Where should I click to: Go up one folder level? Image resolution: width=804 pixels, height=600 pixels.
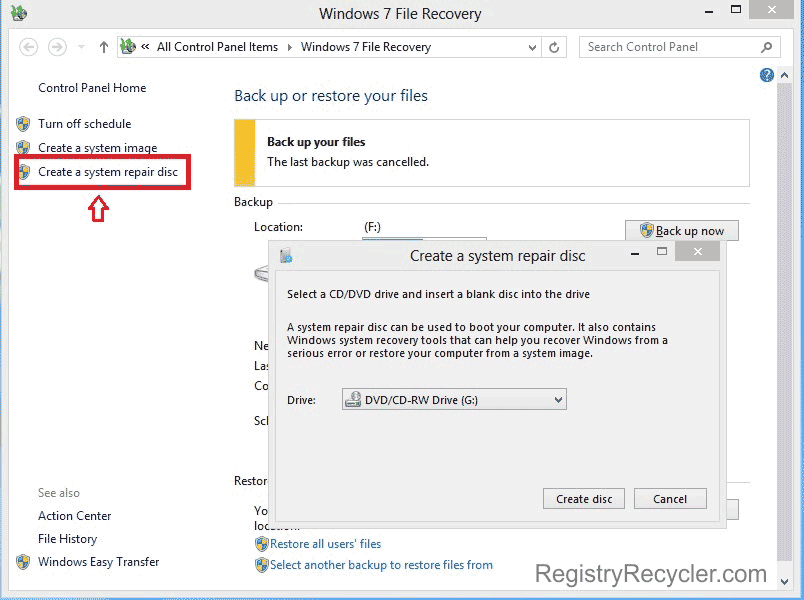click(104, 47)
